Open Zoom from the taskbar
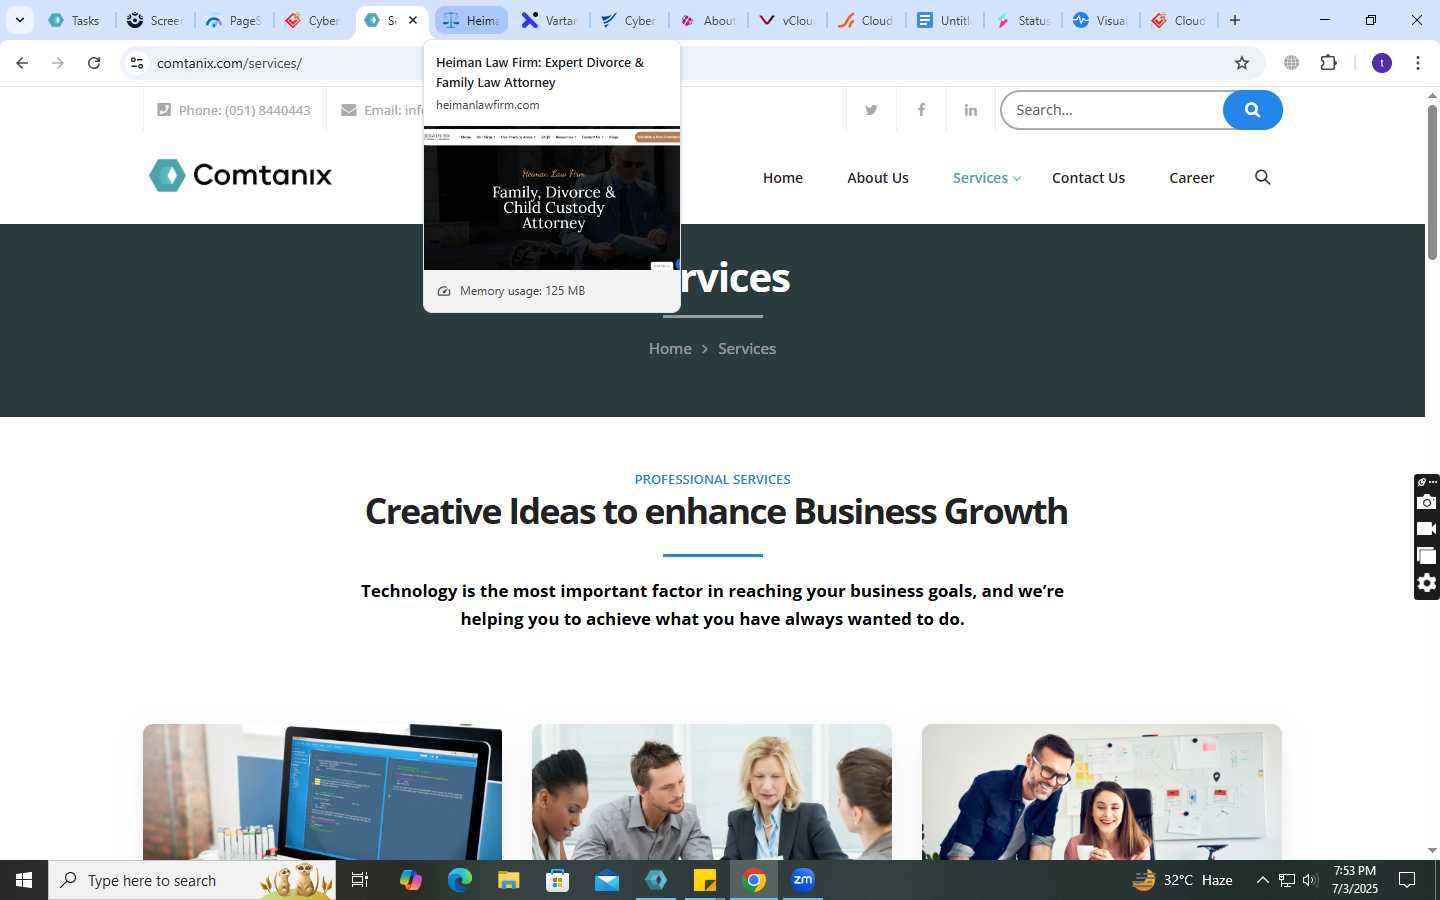Image resolution: width=1440 pixels, height=900 pixels. (x=803, y=880)
